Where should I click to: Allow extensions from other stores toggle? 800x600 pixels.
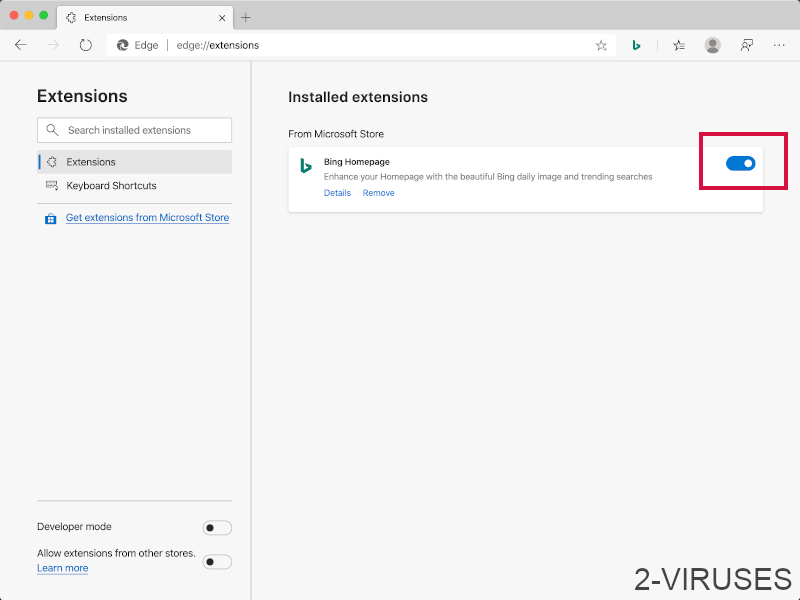pos(217,562)
